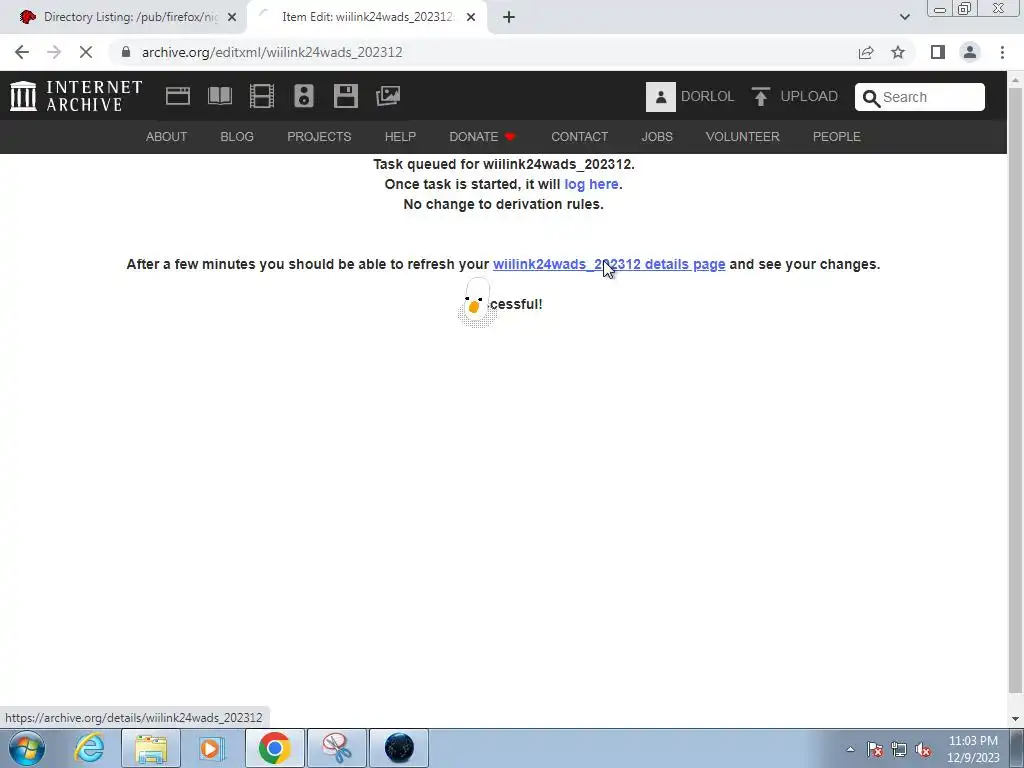1024x768 pixels.
Task: Close the Directory Listing tab
Action: (x=232, y=17)
